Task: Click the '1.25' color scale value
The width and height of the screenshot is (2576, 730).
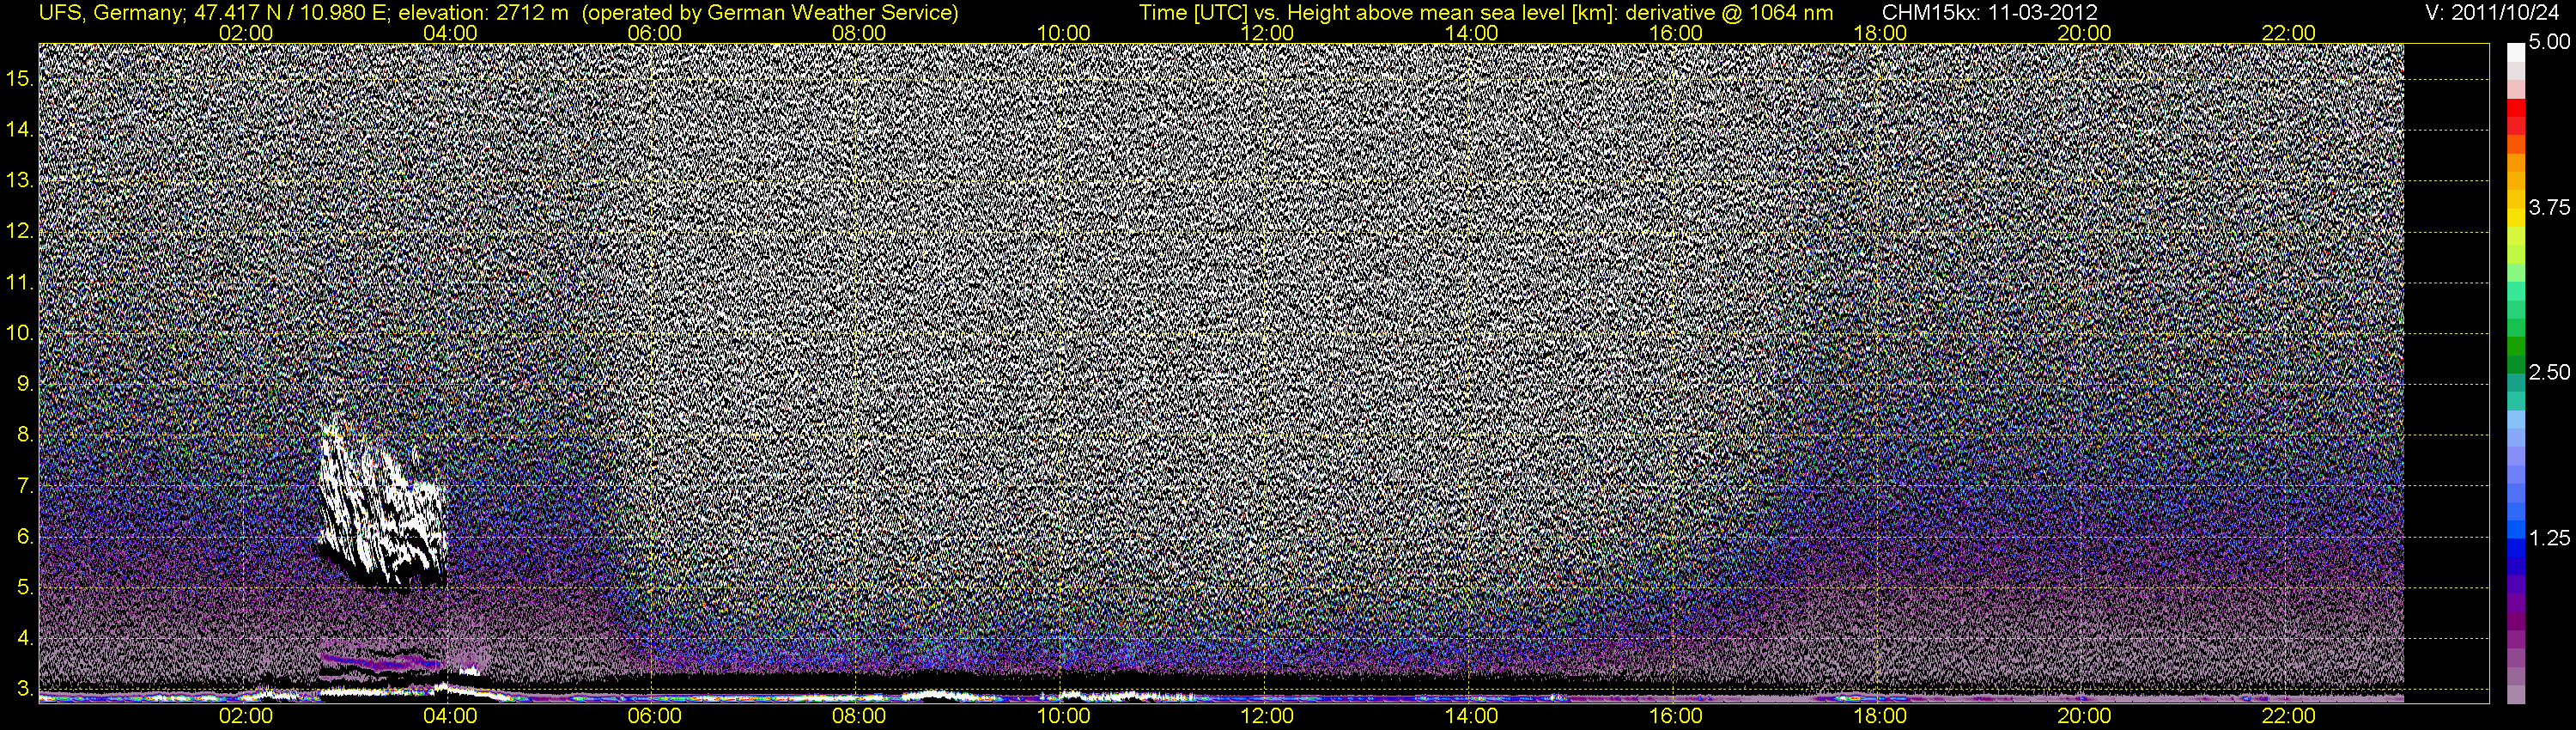Action: coord(2549,538)
